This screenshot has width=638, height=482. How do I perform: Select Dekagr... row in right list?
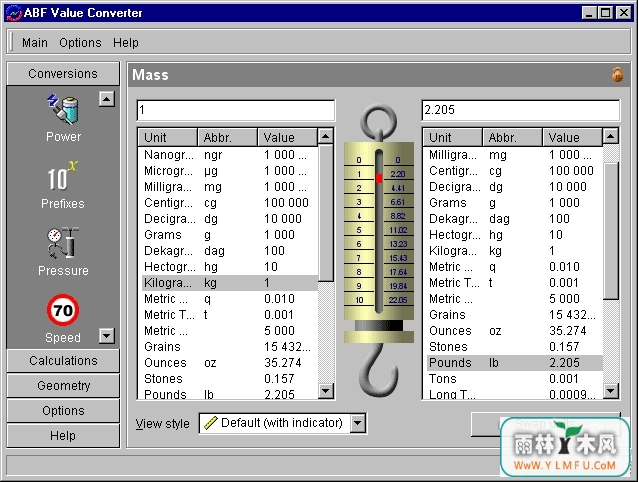[x=513, y=219]
